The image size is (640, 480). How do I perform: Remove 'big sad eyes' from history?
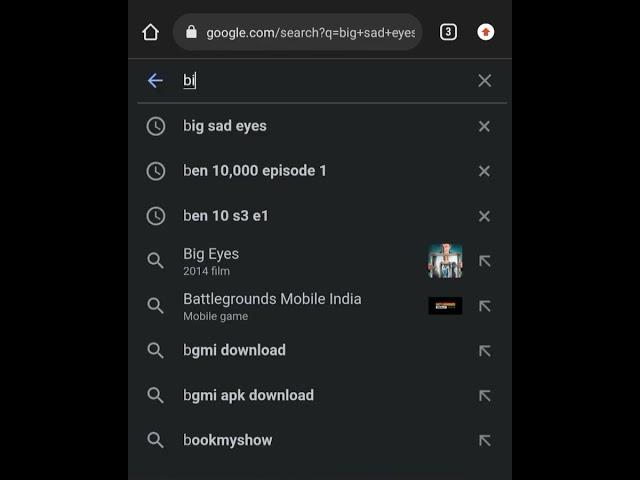[x=484, y=126]
